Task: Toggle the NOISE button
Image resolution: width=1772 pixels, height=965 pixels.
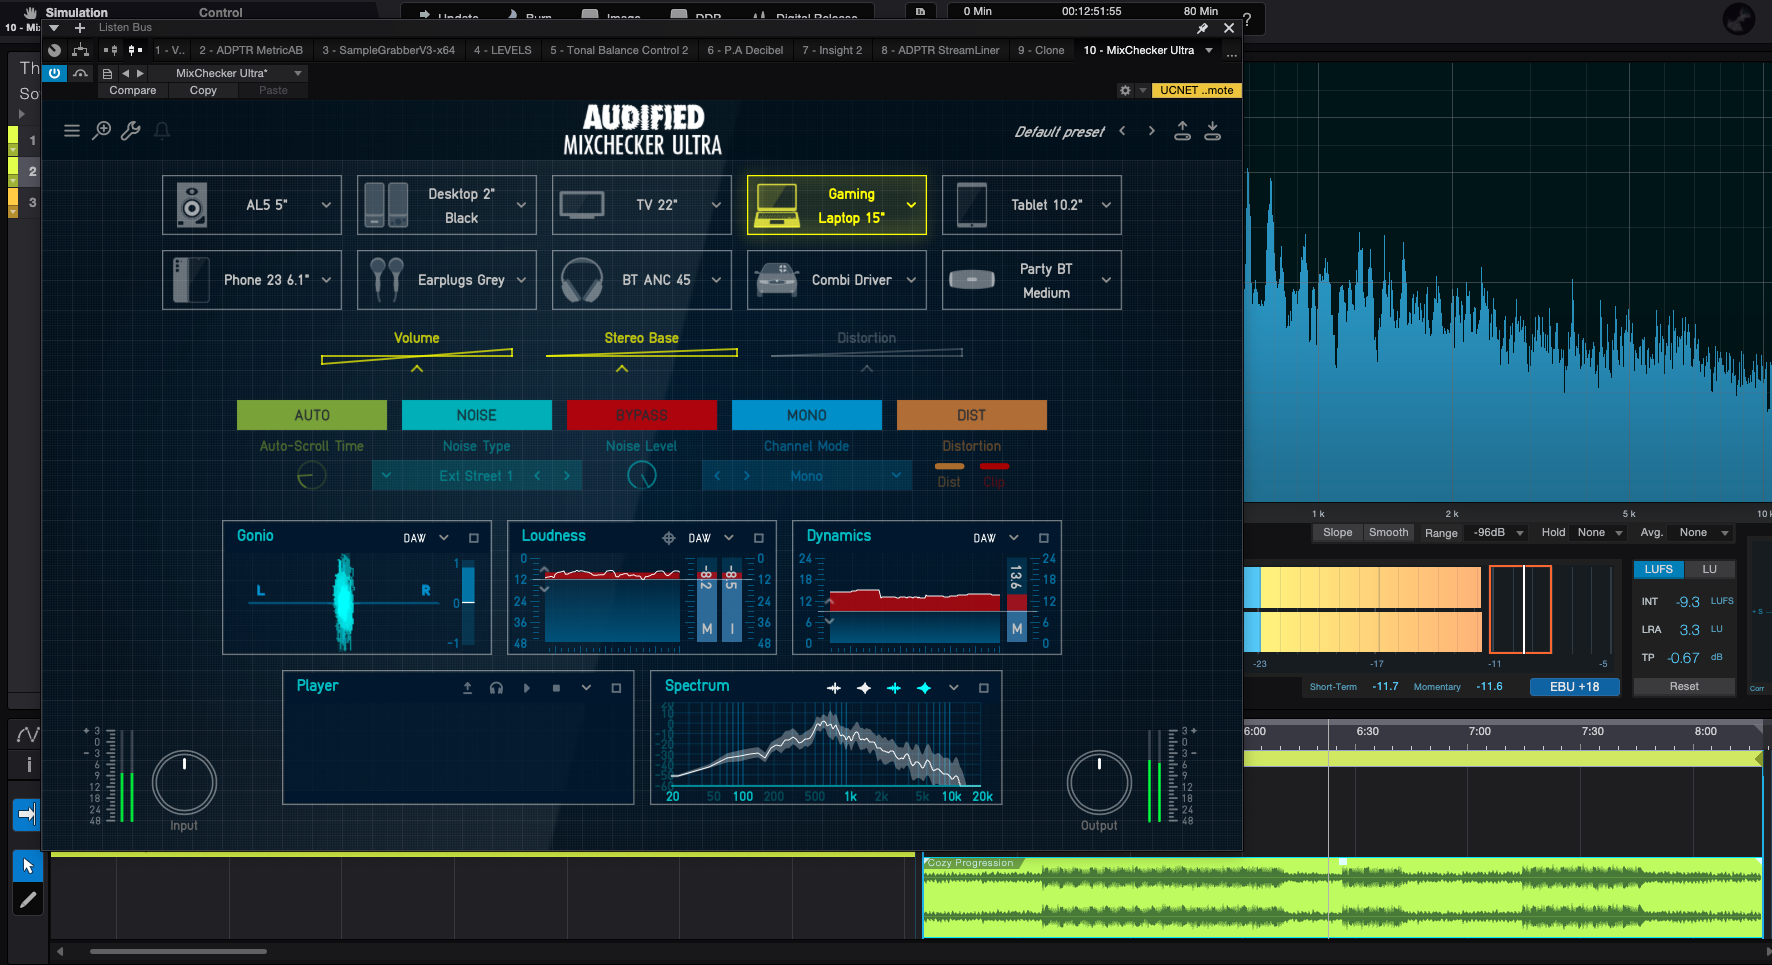Action: (x=477, y=415)
